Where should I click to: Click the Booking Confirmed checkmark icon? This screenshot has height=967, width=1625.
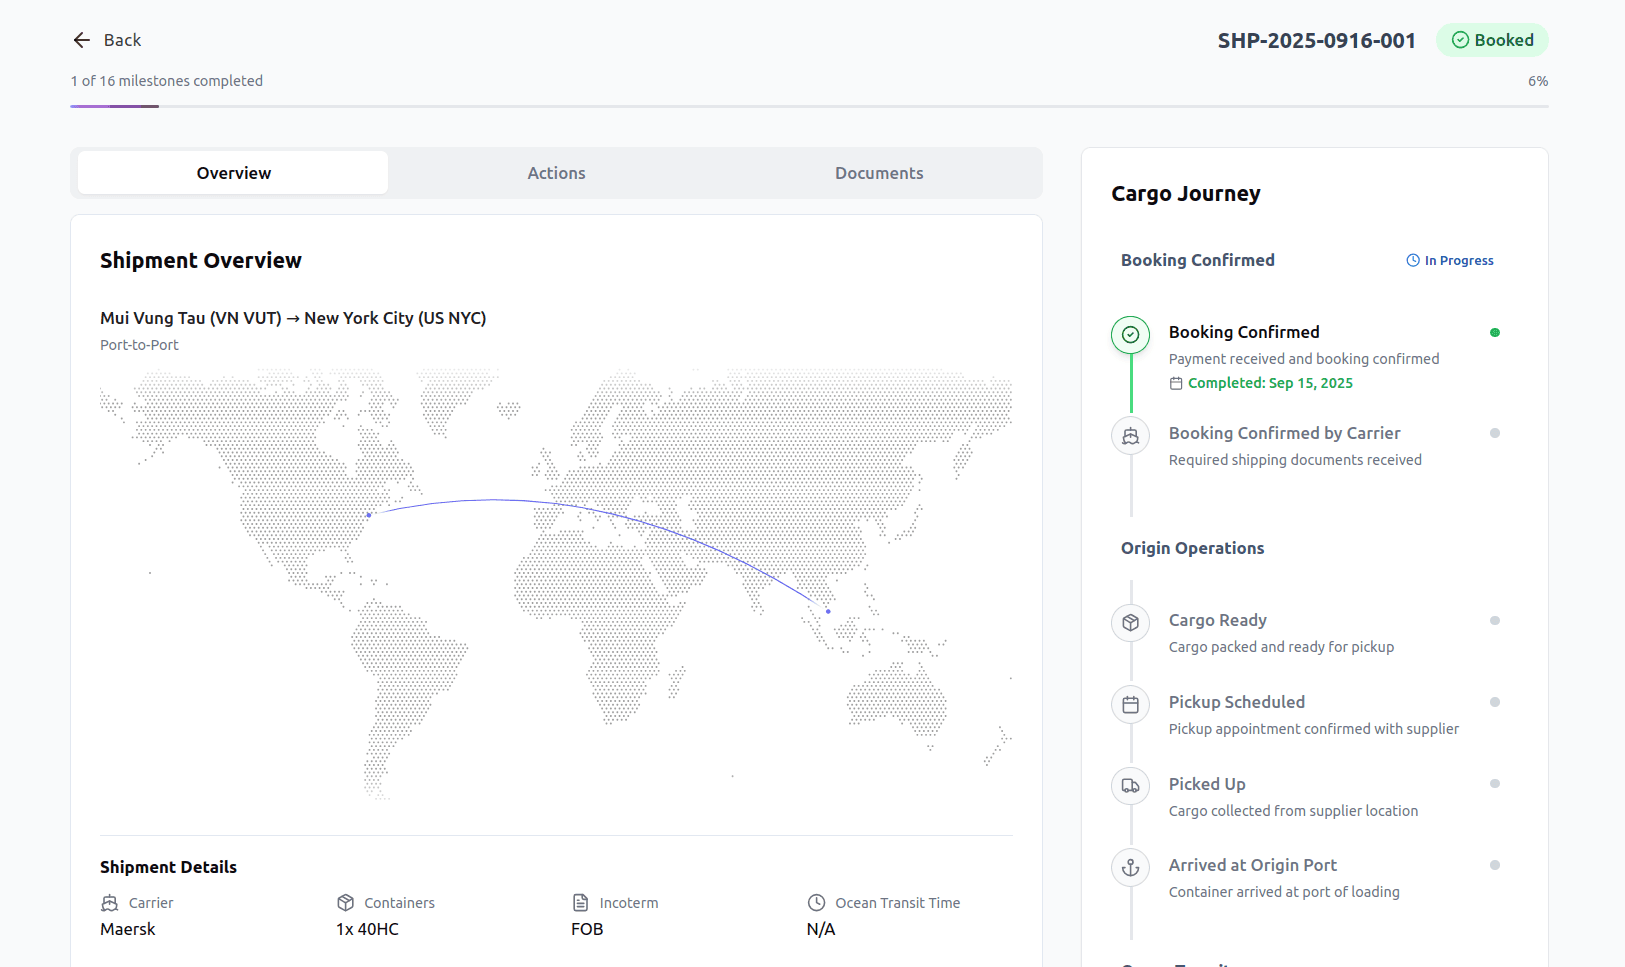[x=1130, y=335]
